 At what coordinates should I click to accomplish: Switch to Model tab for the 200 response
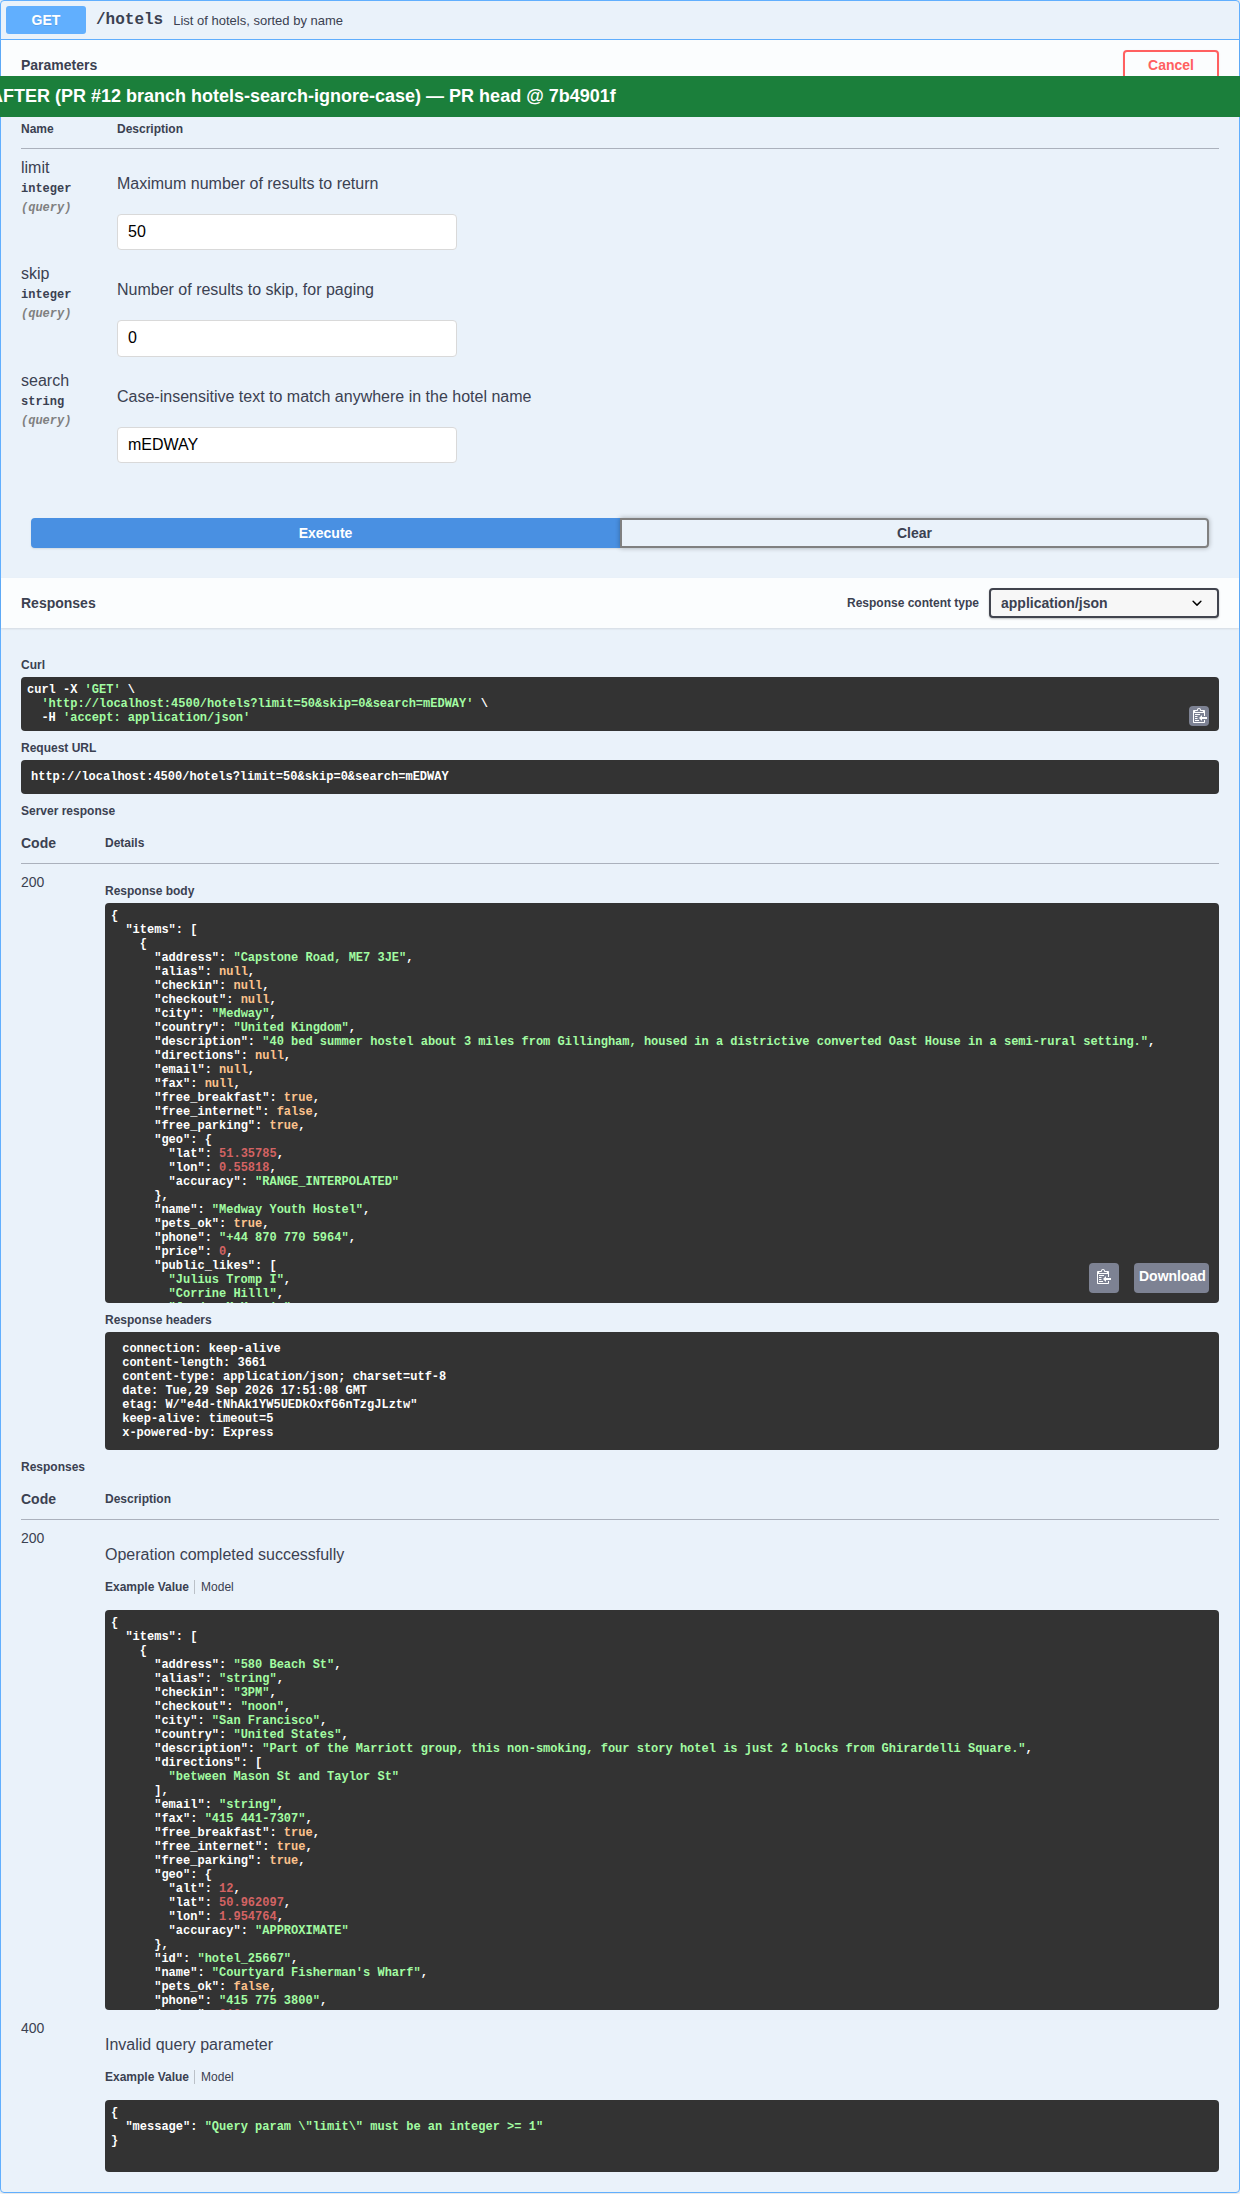pos(217,1587)
